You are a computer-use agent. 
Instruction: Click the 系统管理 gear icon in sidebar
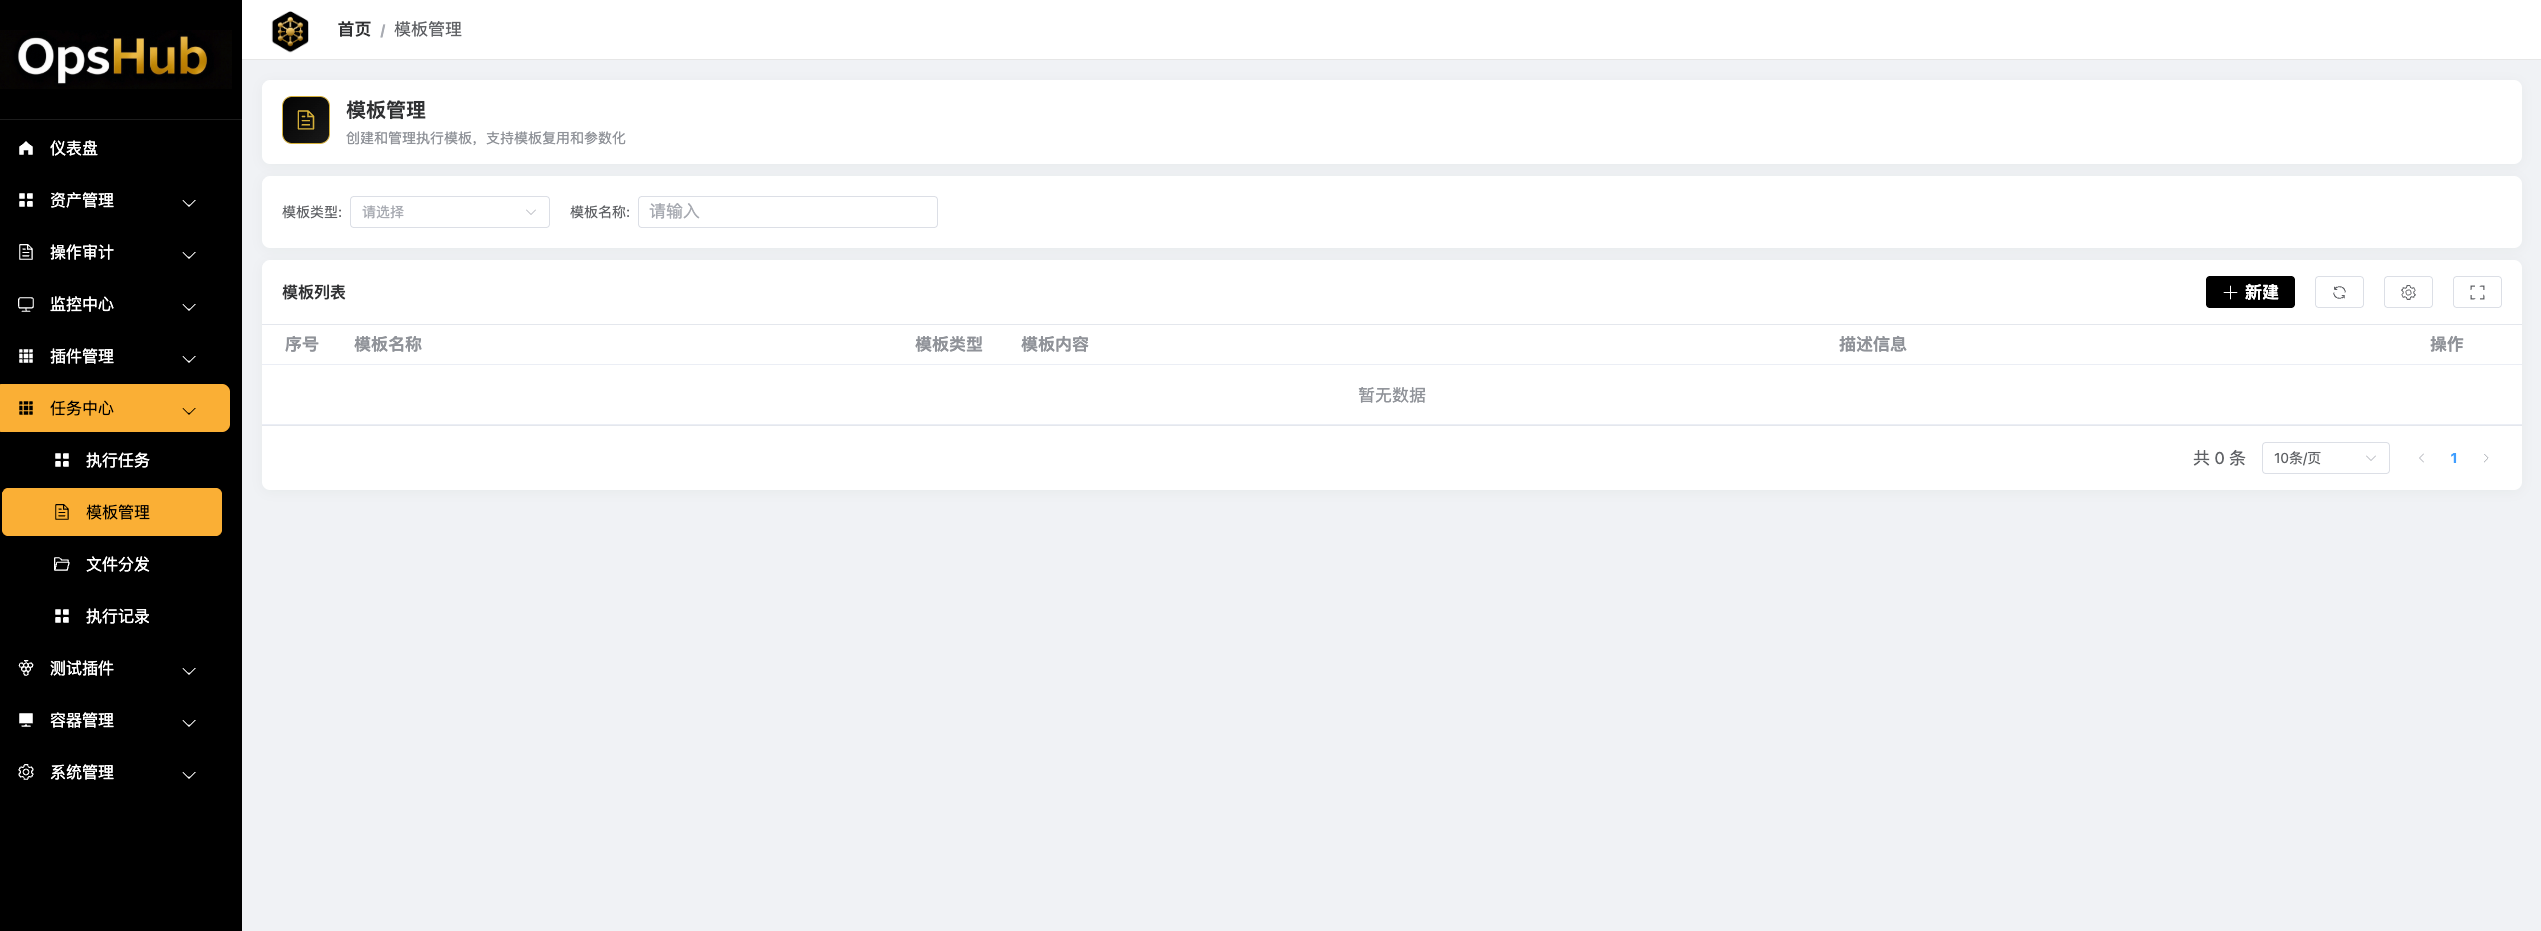27,772
